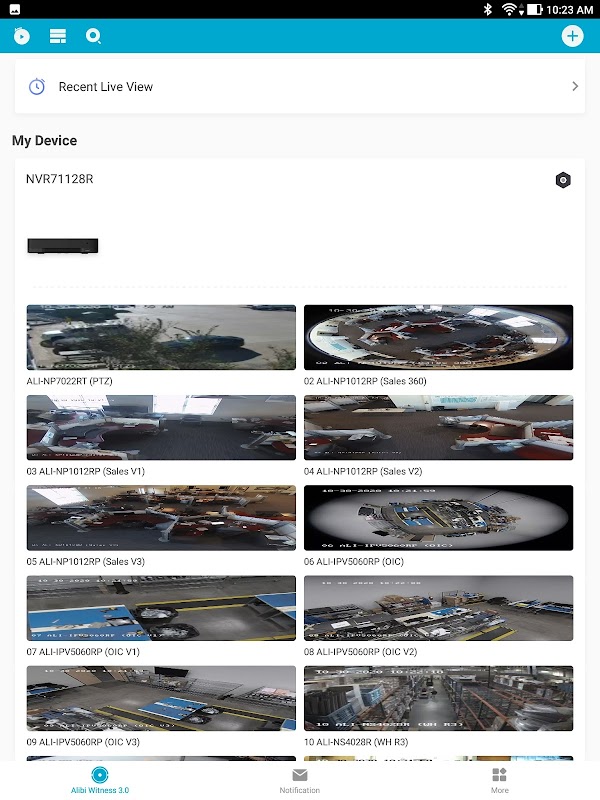Open the NVR71128R device name

pyautogui.click(x=60, y=179)
